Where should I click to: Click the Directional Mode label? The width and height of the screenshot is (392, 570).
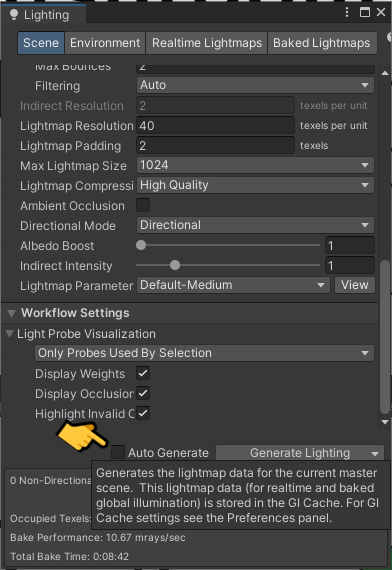pyautogui.click(x=68, y=226)
